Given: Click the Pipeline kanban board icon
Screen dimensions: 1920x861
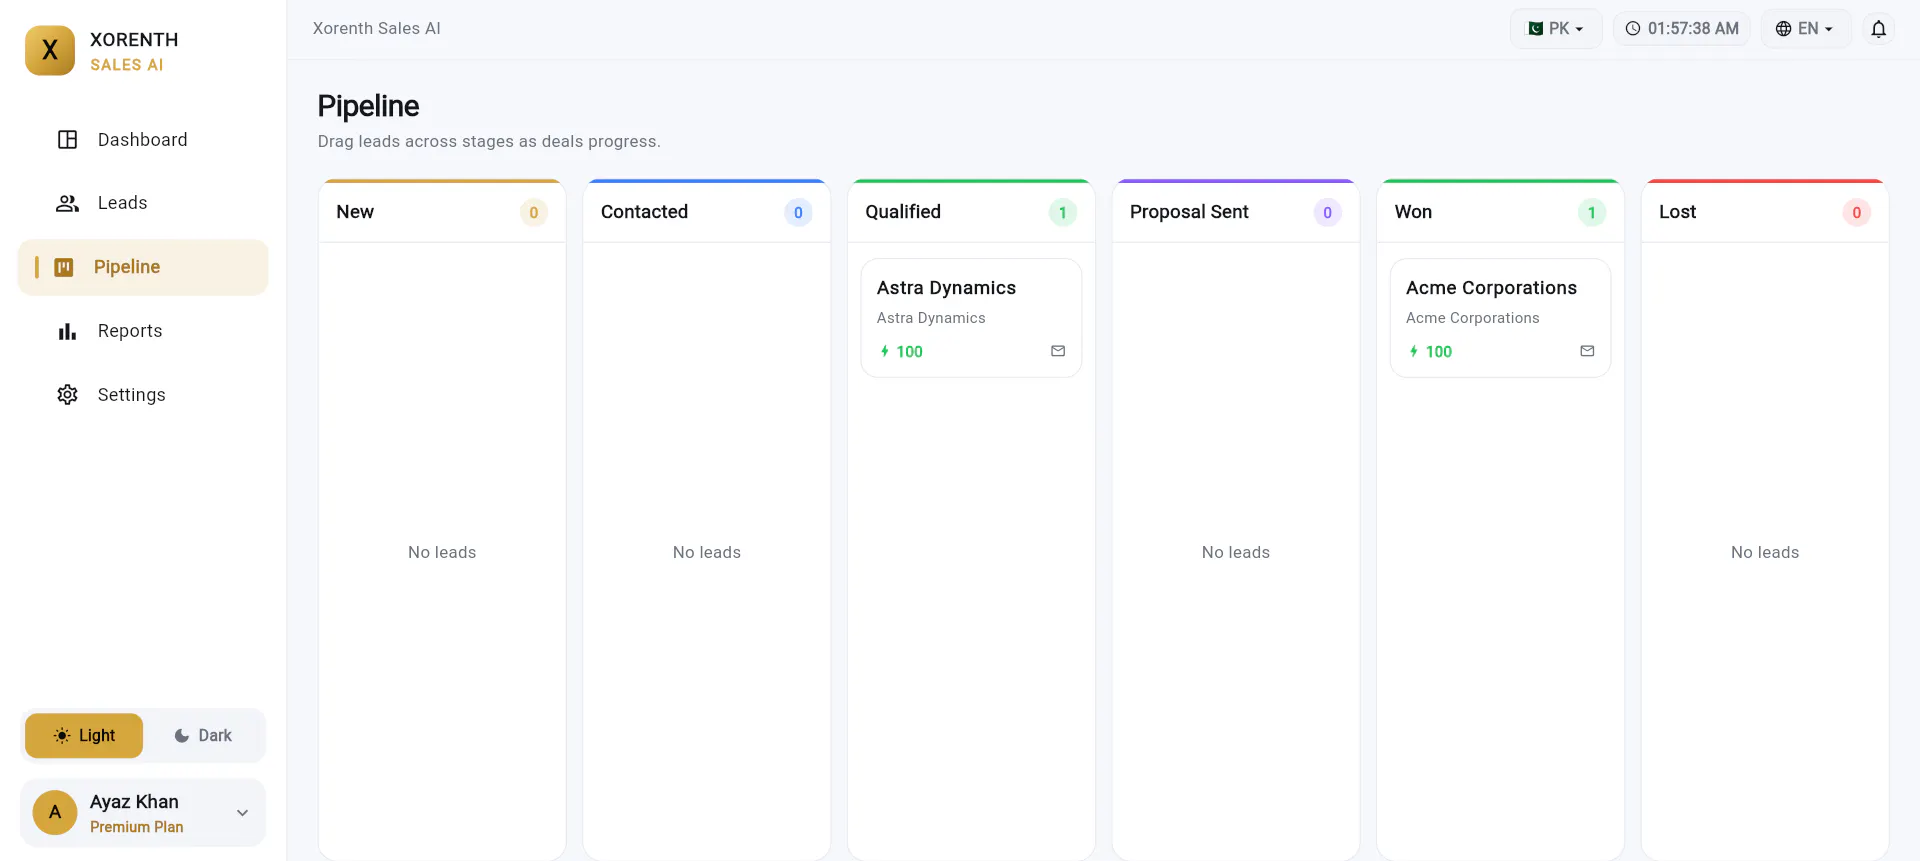Looking at the screenshot, I should tap(64, 267).
